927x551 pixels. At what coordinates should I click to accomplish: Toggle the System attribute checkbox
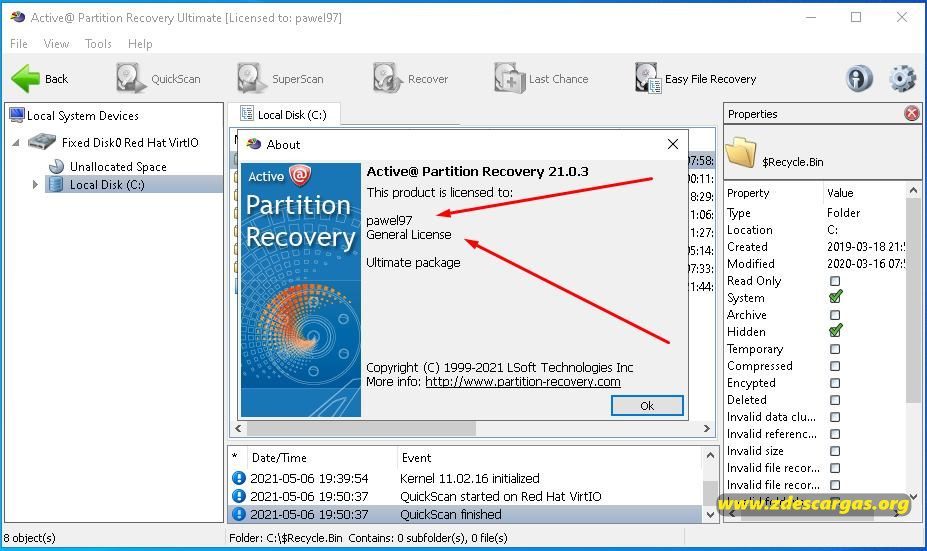click(835, 297)
